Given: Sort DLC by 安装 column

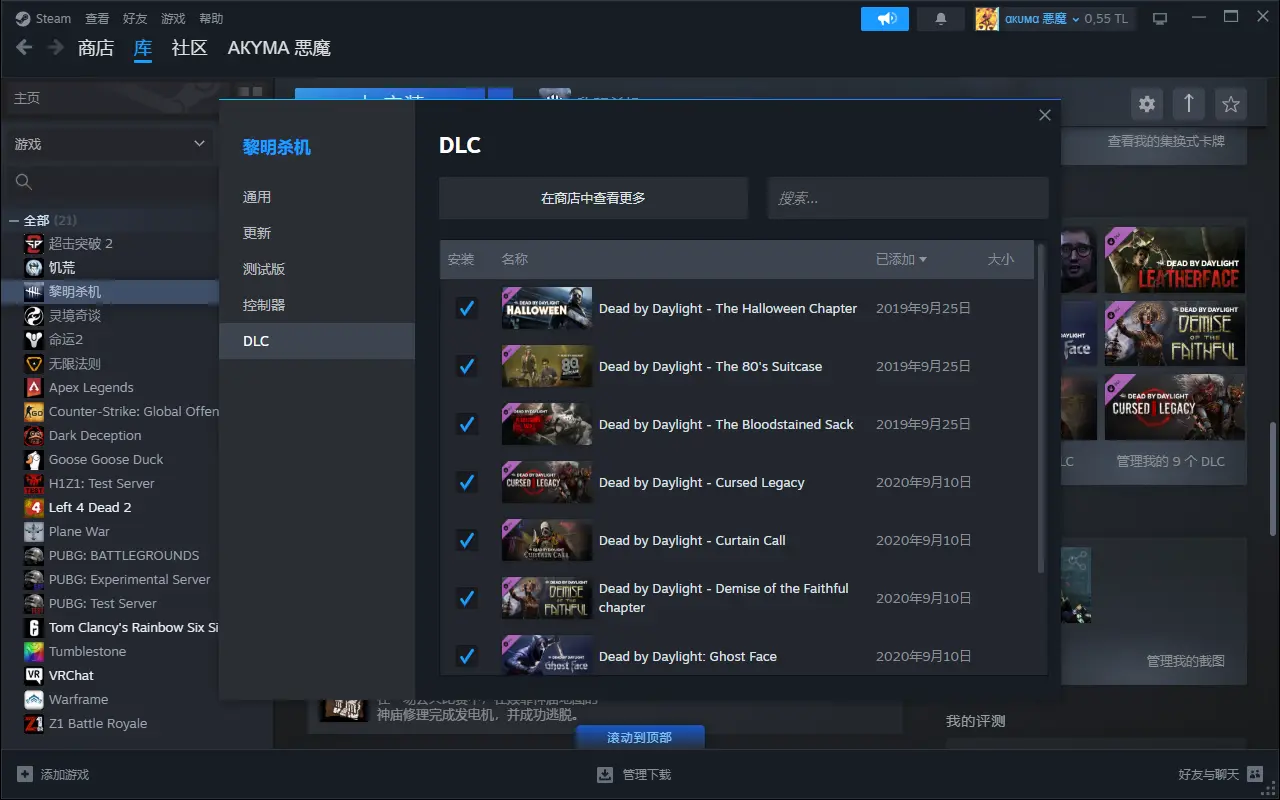Looking at the screenshot, I should [x=461, y=259].
